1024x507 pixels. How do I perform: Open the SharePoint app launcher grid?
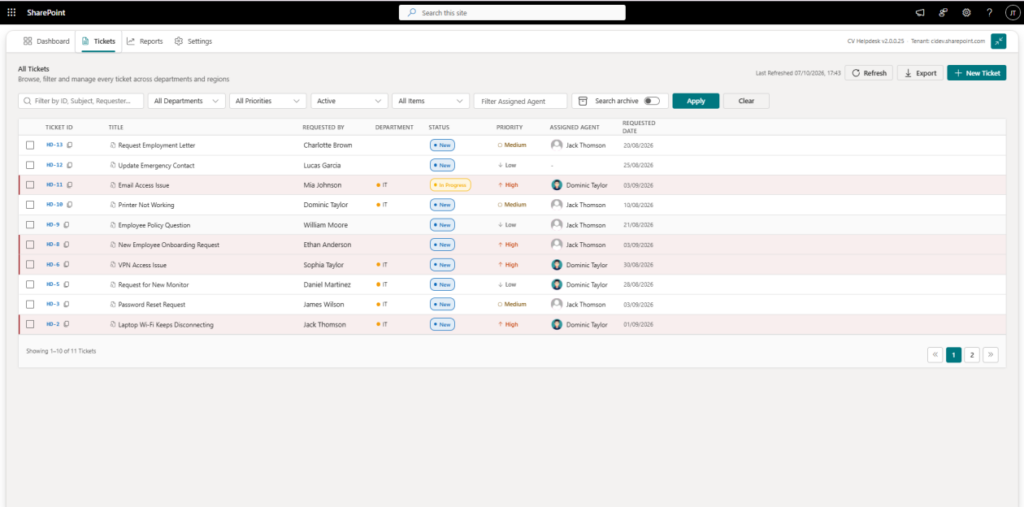click(12, 12)
